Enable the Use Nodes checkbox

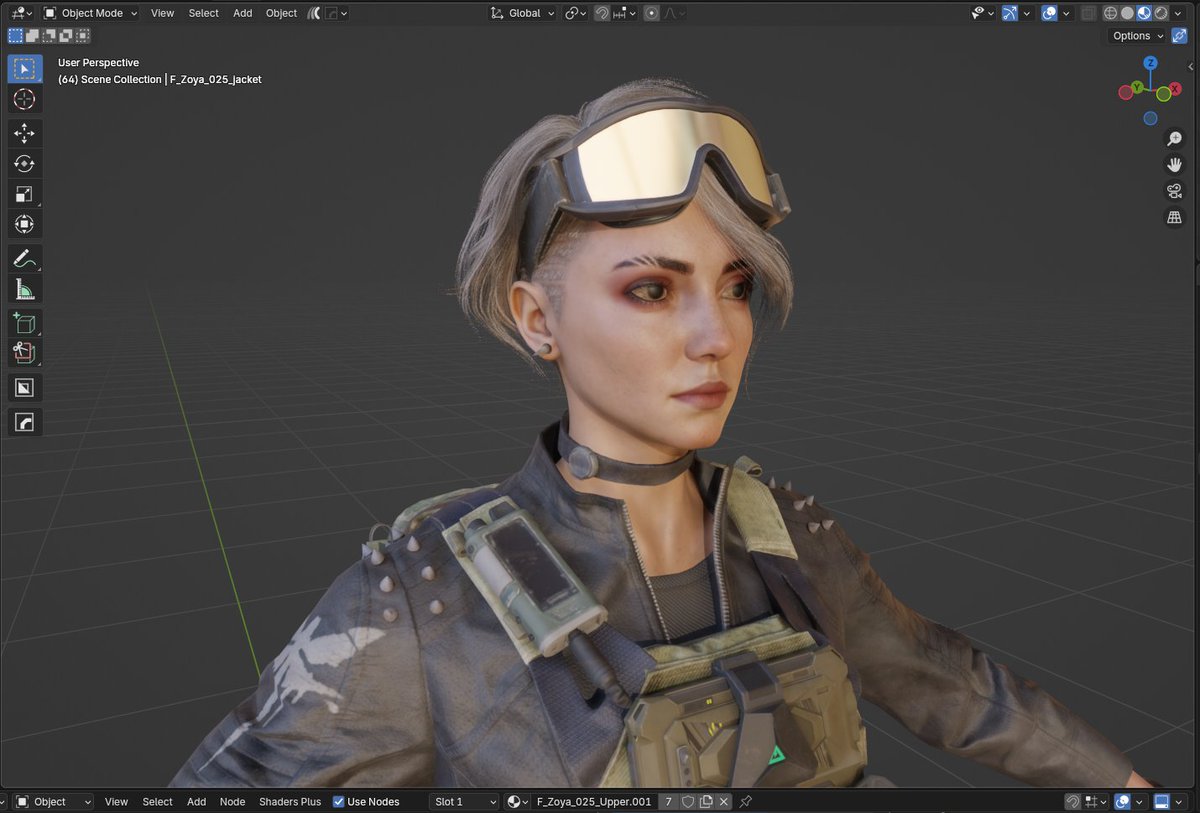point(339,801)
